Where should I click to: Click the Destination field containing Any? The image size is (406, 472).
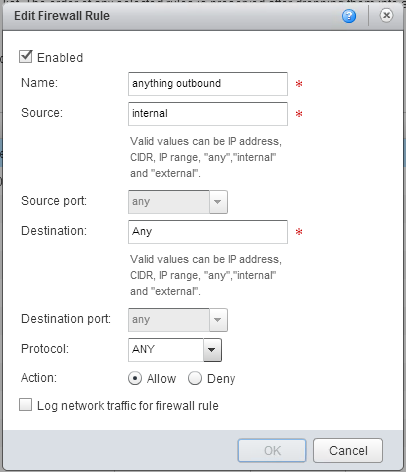tap(208, 232)
